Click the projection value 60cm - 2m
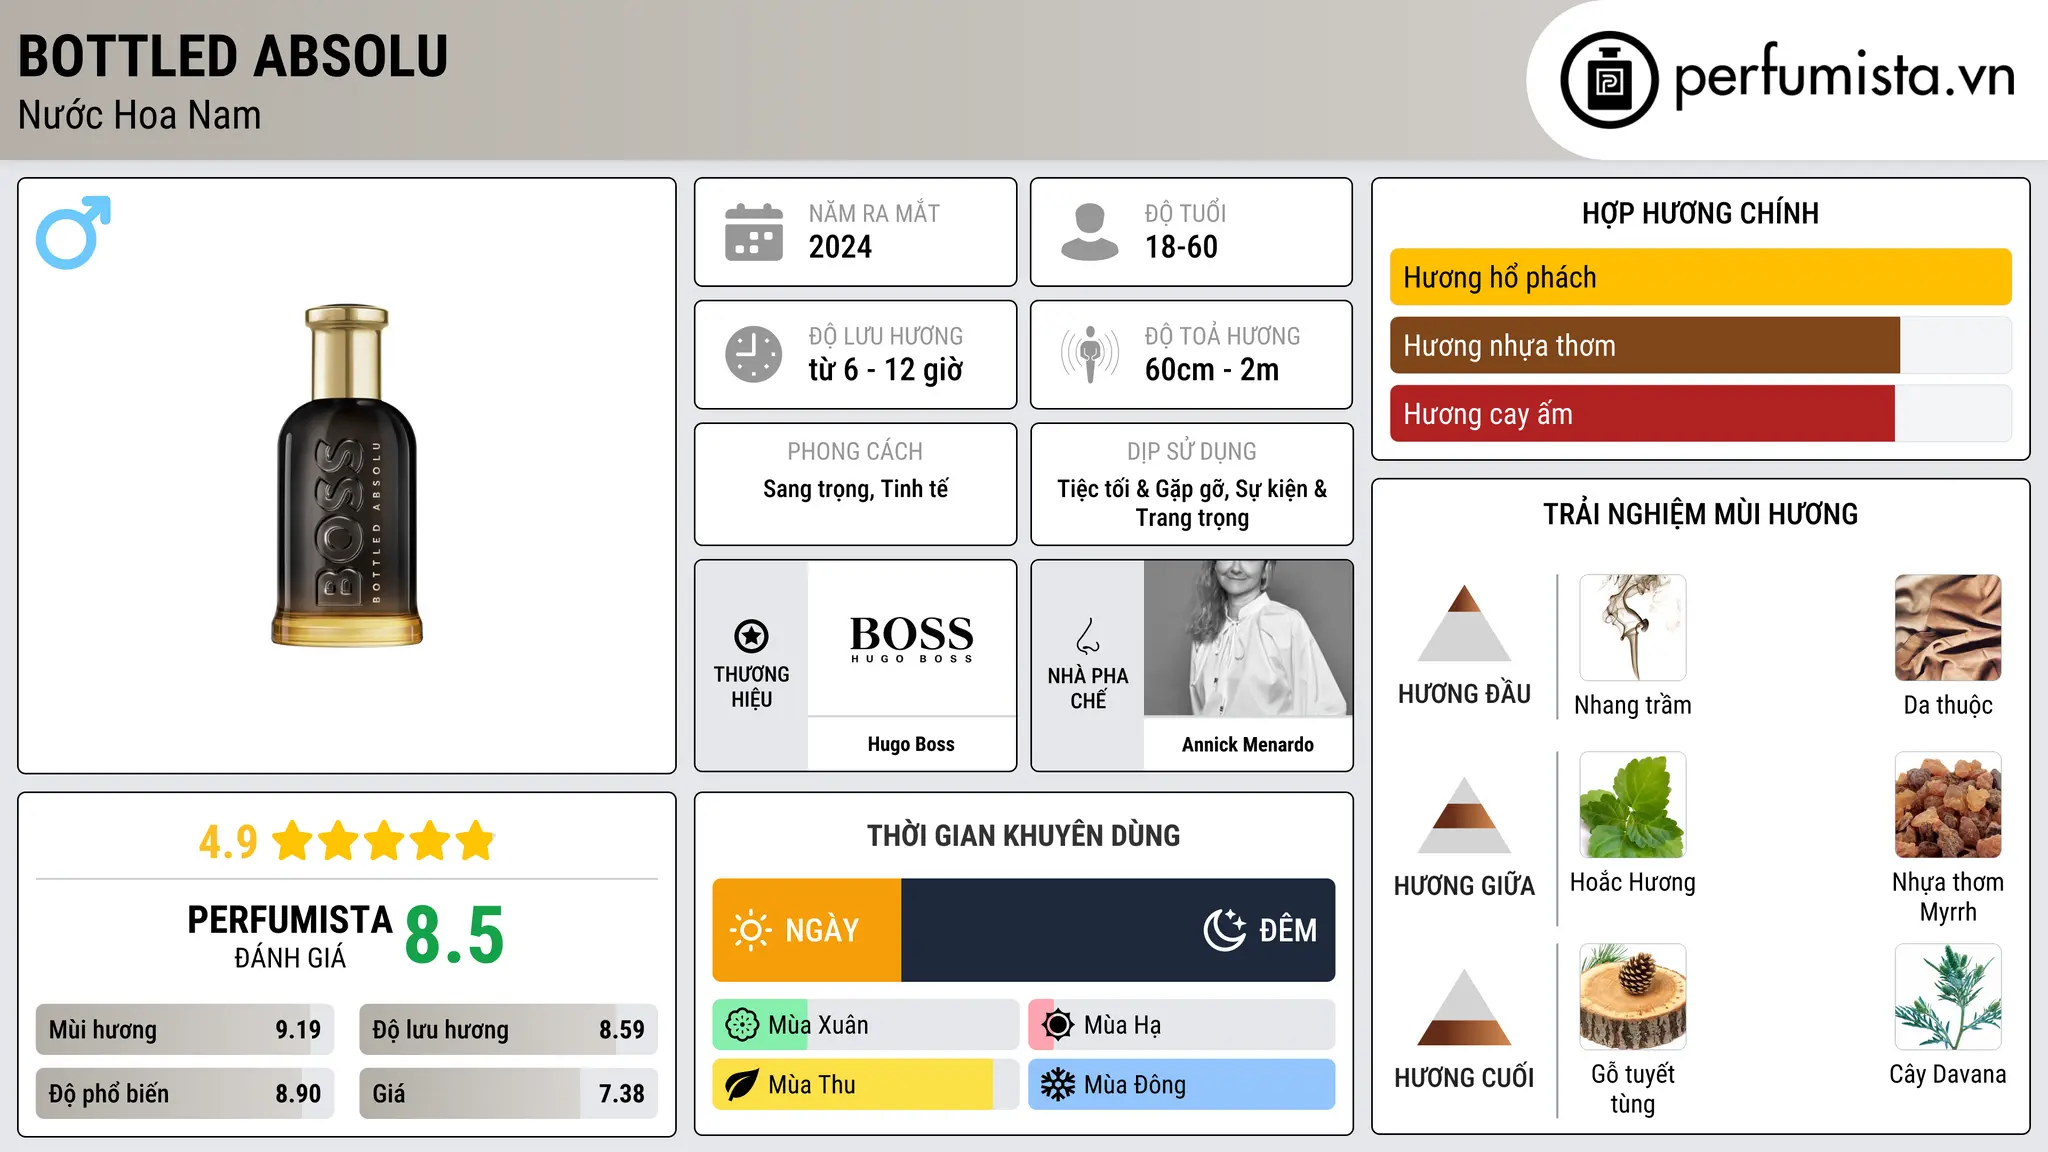The height and width of the screenshot is (1152, 2048). [x=1212, y=370]
